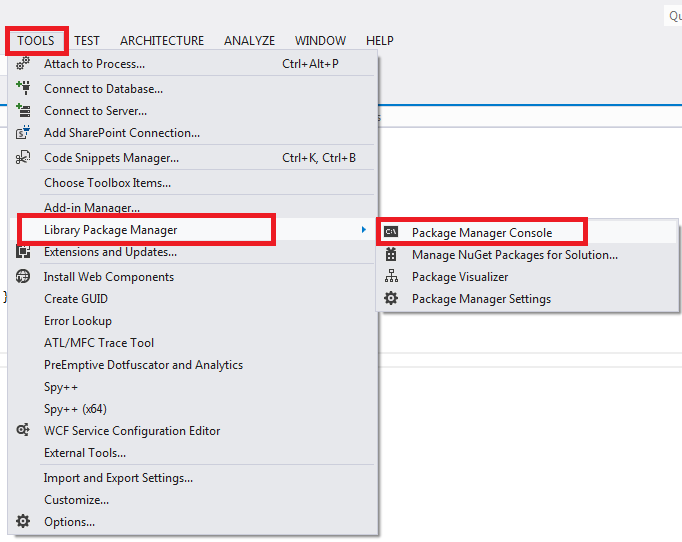Click the Connect to Server icon

pos(23,110)
